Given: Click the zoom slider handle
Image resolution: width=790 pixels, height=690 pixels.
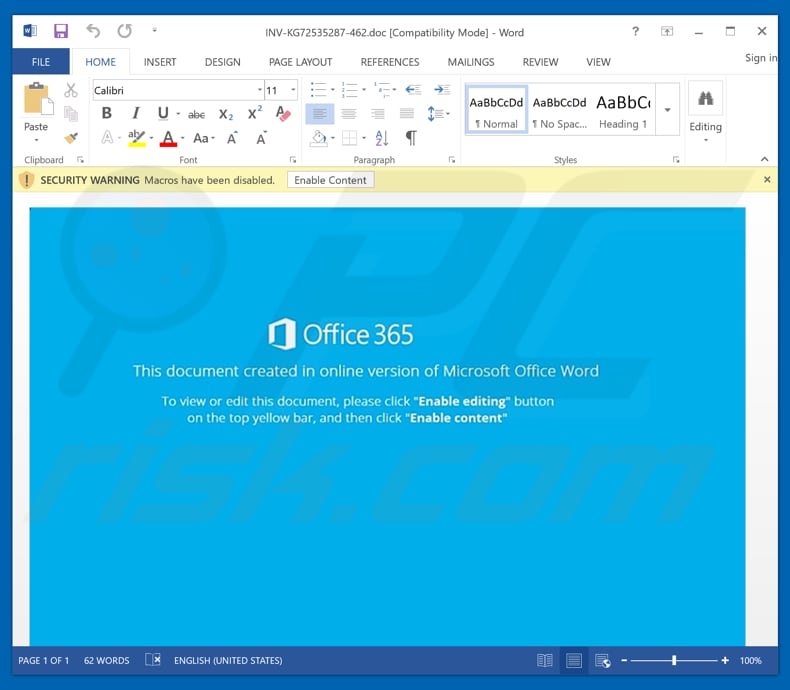Looking at the screenshot, I should point(674,660).
